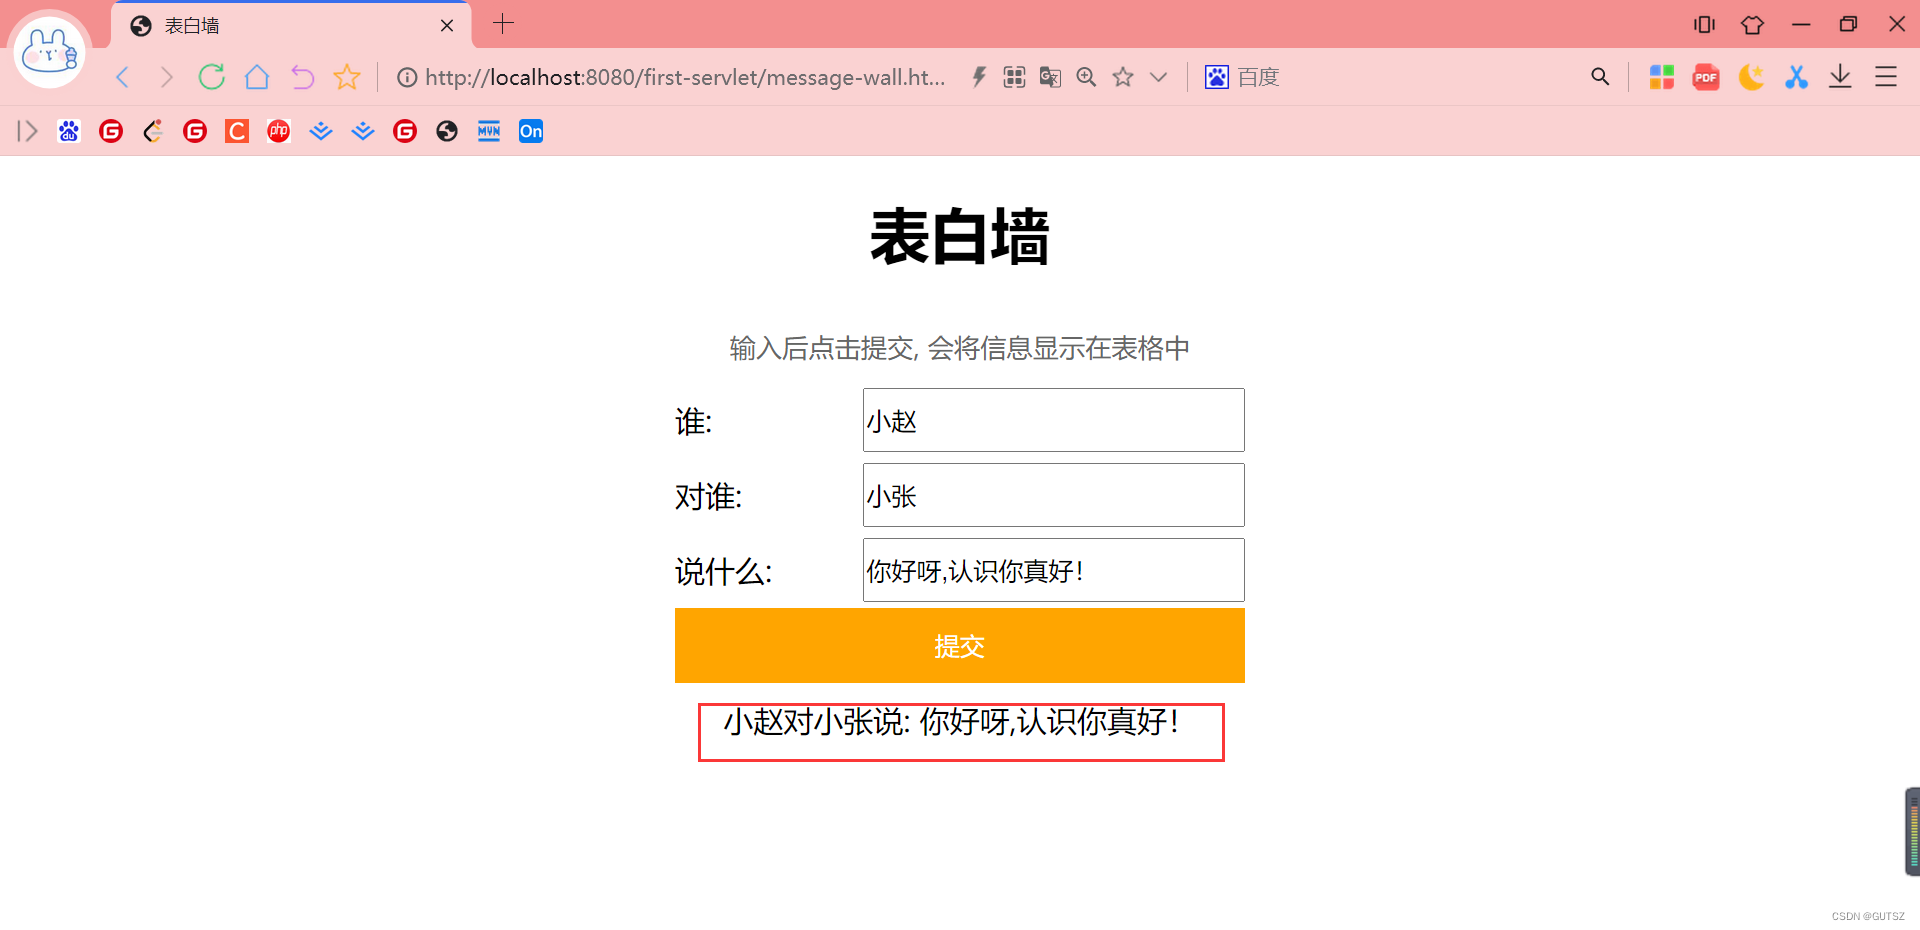Click the address bar URL
The image size is (1920, 930).
click(685, 77)
